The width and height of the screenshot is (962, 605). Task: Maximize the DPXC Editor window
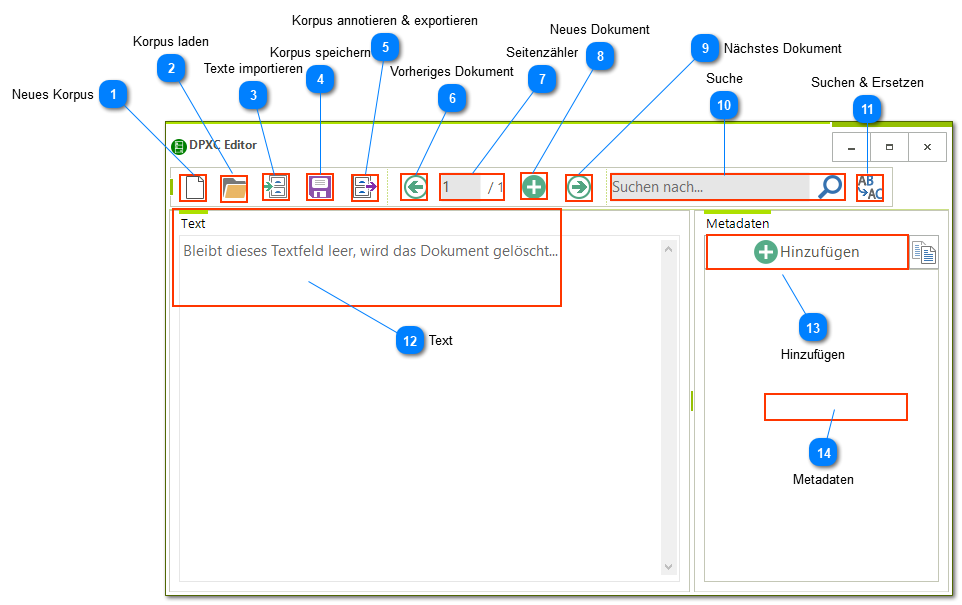[x=889, y=147]
